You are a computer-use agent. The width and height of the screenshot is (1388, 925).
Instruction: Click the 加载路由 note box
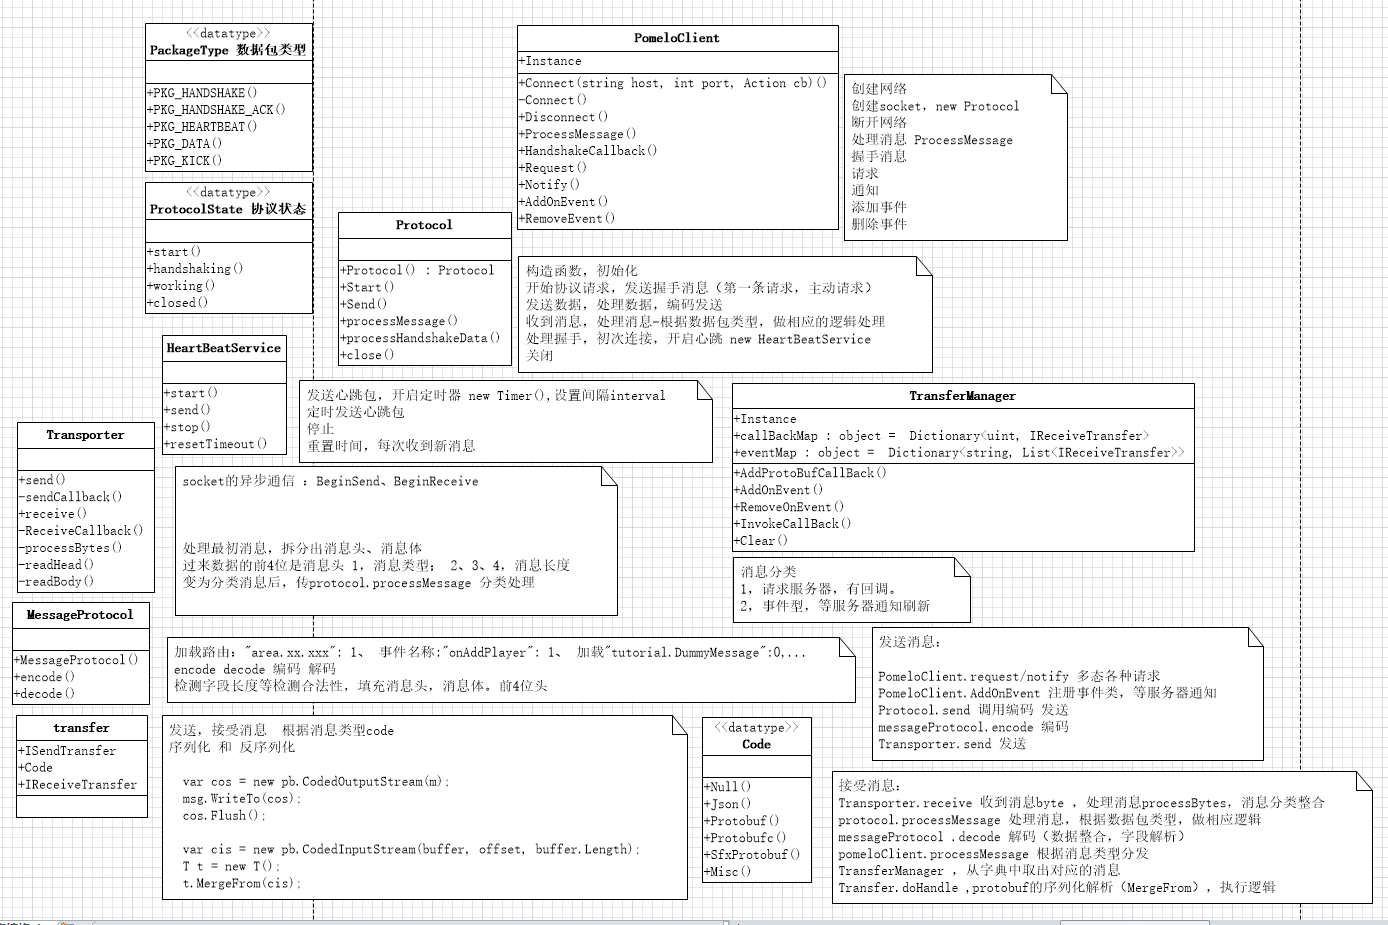click(511, 669)
